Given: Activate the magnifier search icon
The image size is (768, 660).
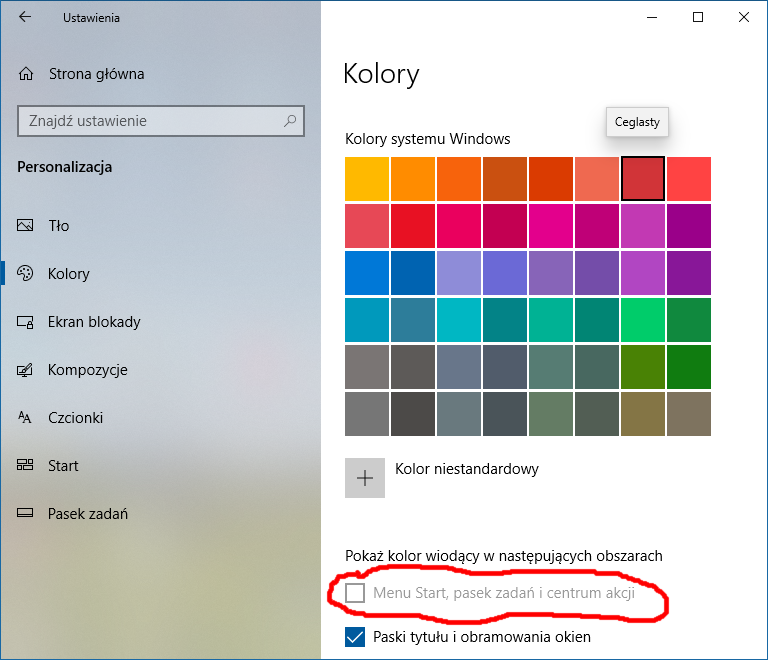Looking at the screenshot, I should [290, 120].
